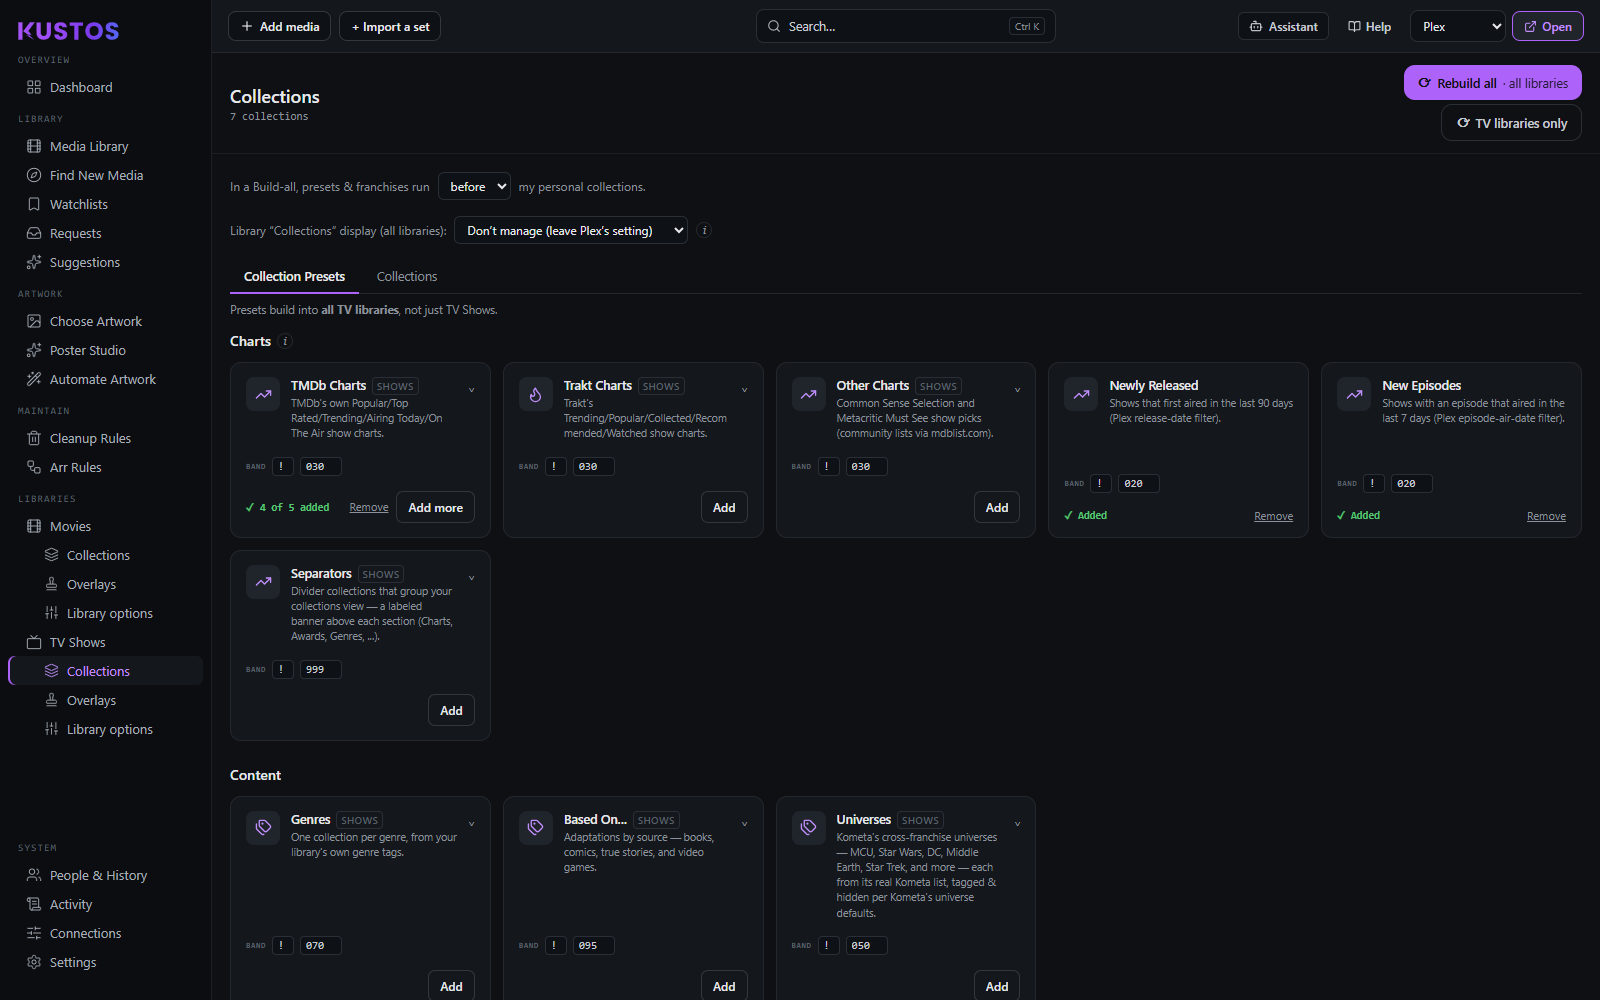Click Rebuild all libraries button
Viewport: 1600px width, 1000px height.
coord(1493,83)
